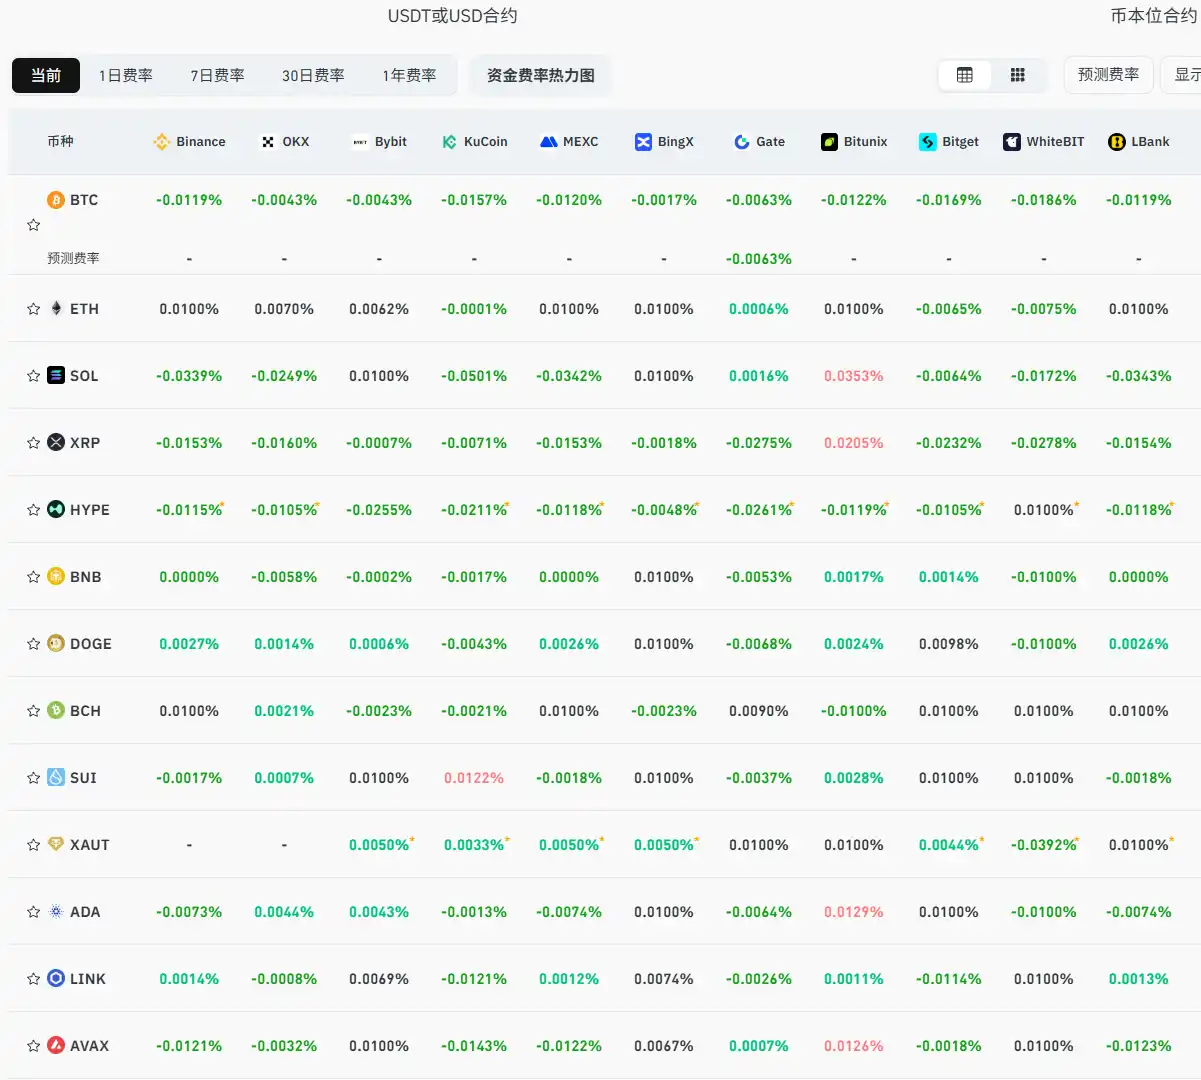Click the BingX exchange logo icon
This screenshot has width=1201, height=1080.
[x=643, y=142]
